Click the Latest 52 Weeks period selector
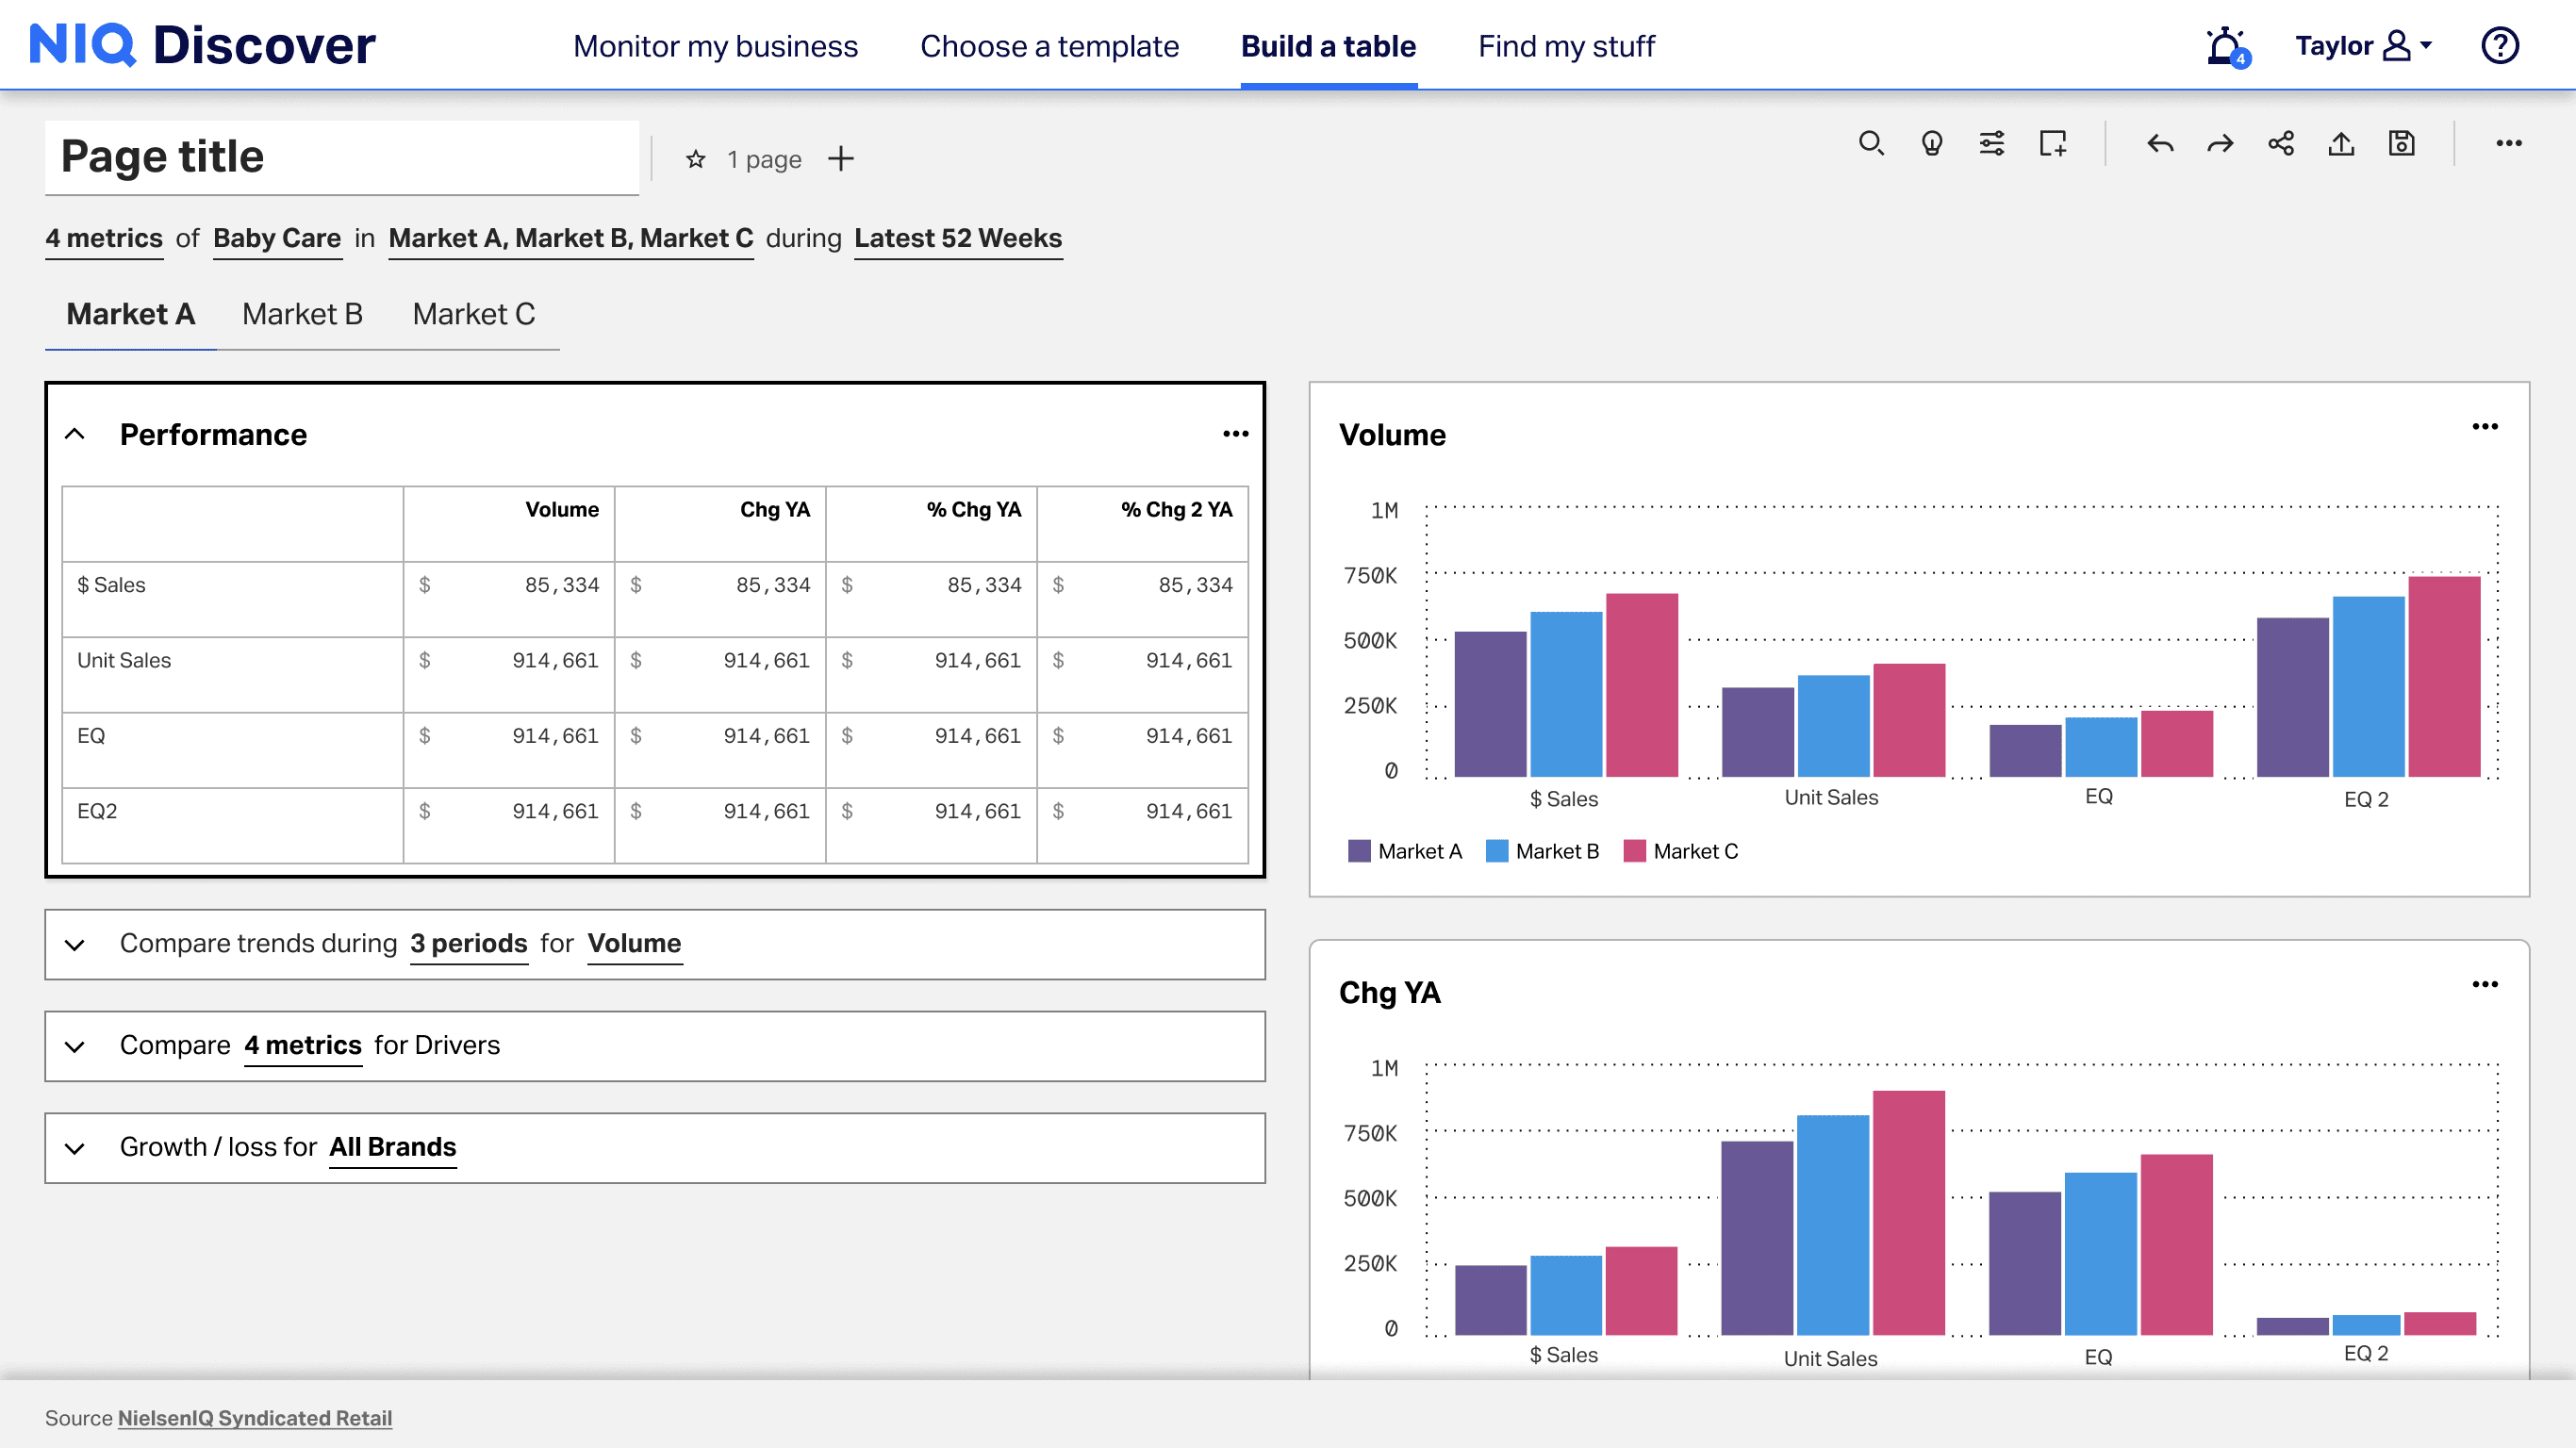The width and height of the screenshot is (2576, 1448). (957, 238)
